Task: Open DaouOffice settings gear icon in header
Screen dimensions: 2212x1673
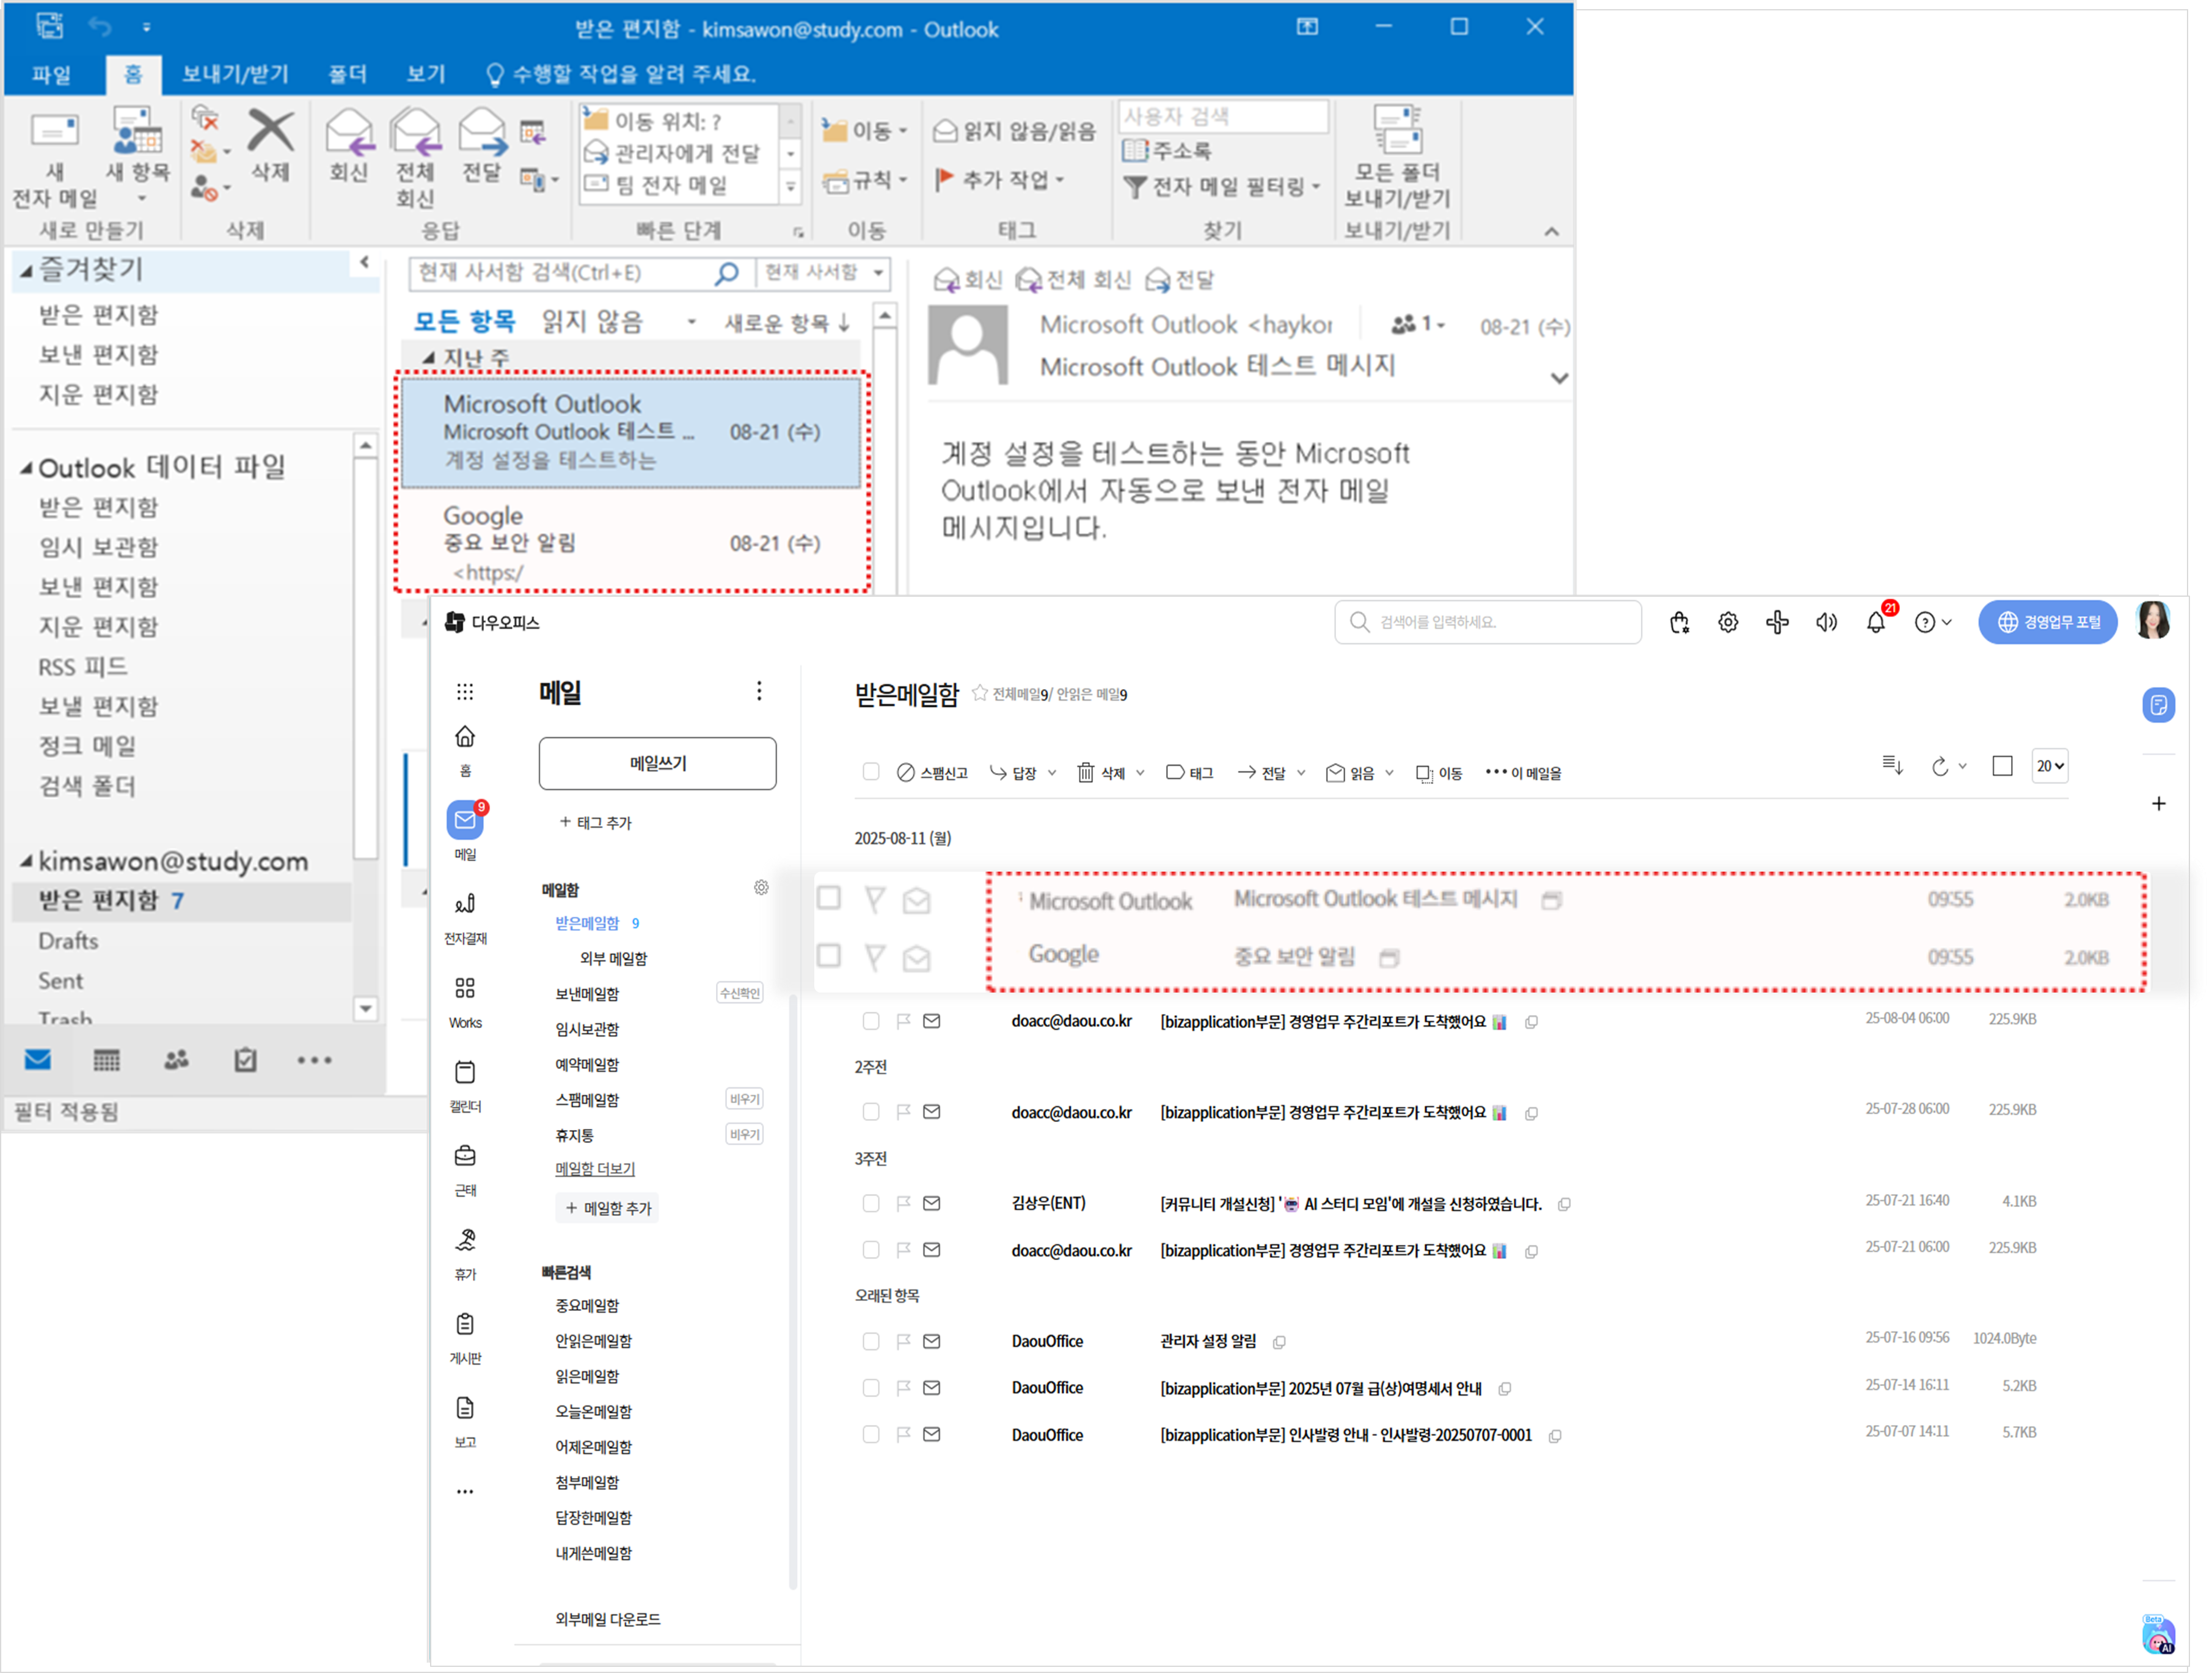Action: 1728,623
